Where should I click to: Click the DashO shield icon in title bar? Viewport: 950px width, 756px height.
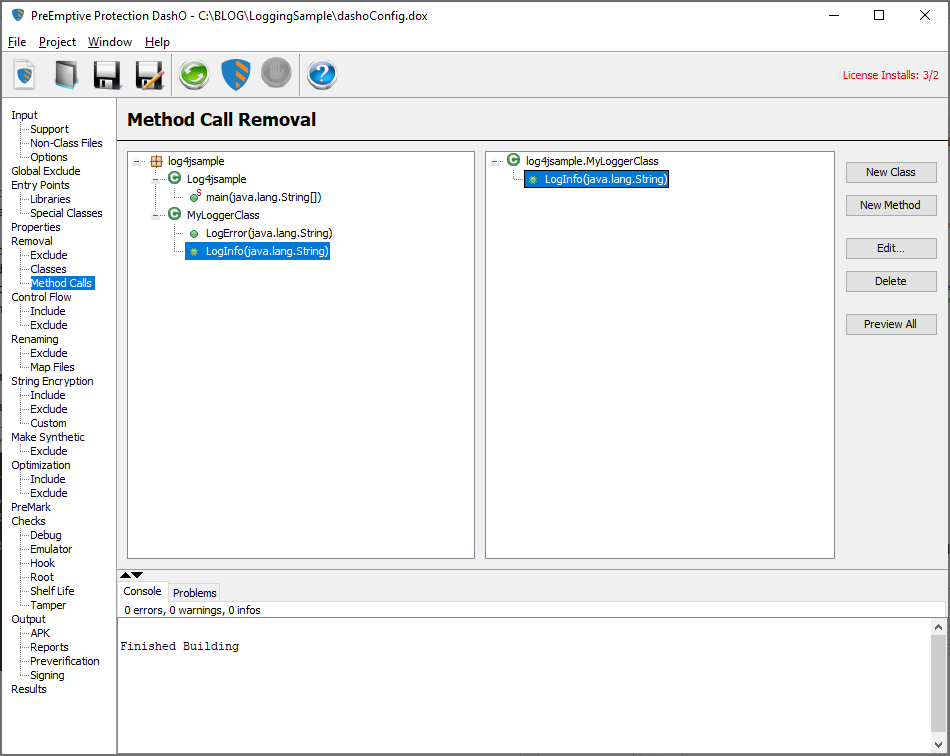[x=18, y=15]
